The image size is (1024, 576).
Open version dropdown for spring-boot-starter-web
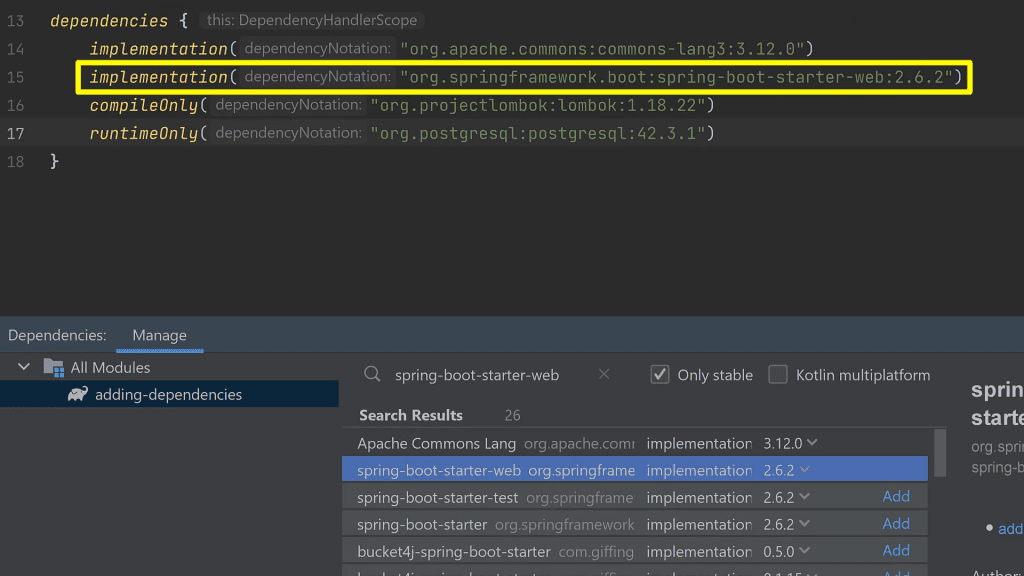(804, 470)
